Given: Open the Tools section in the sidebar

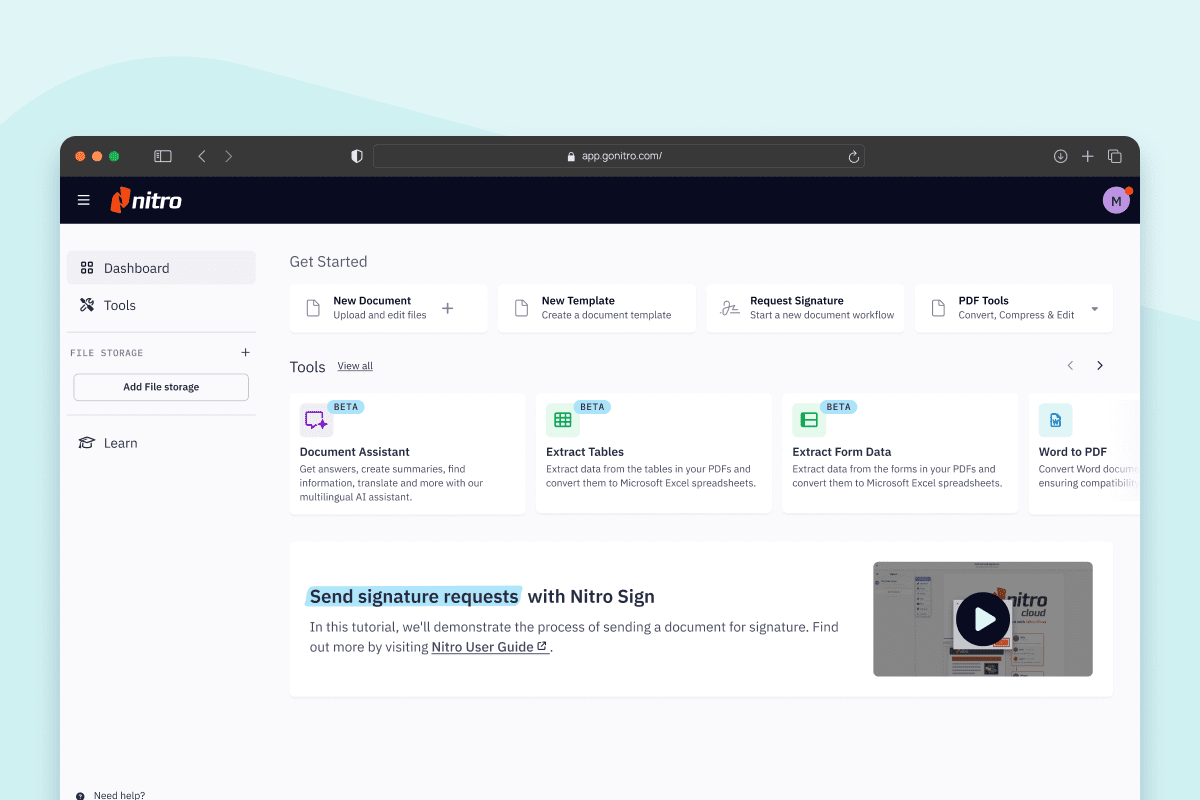Looking at the screenshot, I should (121, 305).
